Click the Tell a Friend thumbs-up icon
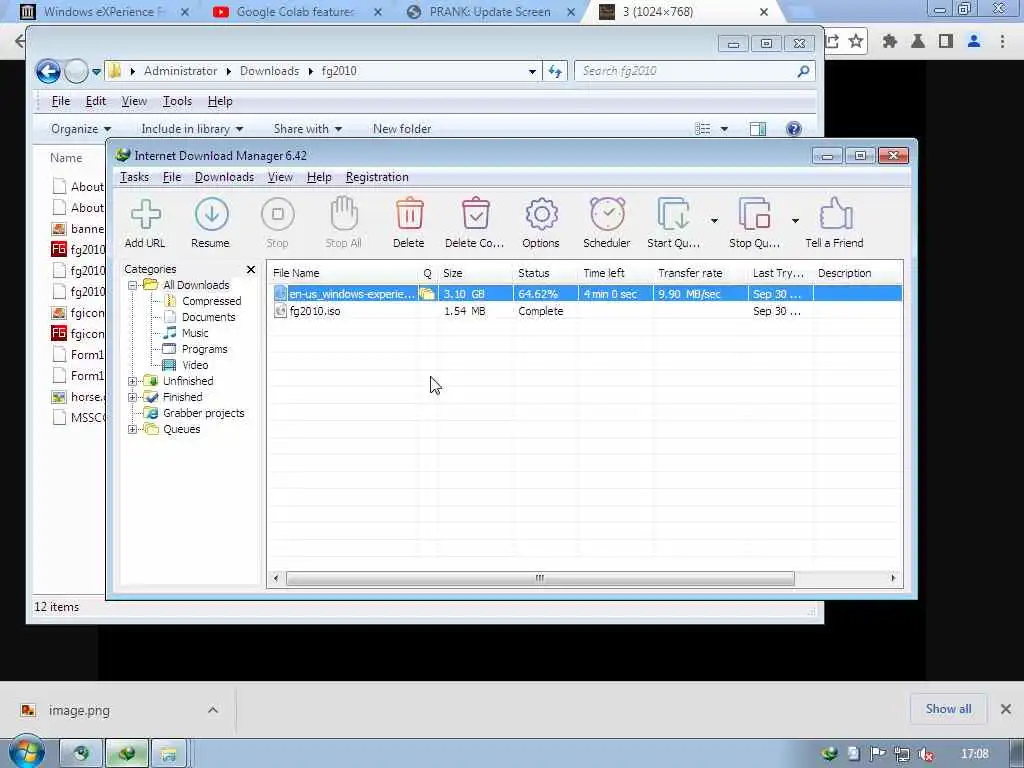 (835, 223)
